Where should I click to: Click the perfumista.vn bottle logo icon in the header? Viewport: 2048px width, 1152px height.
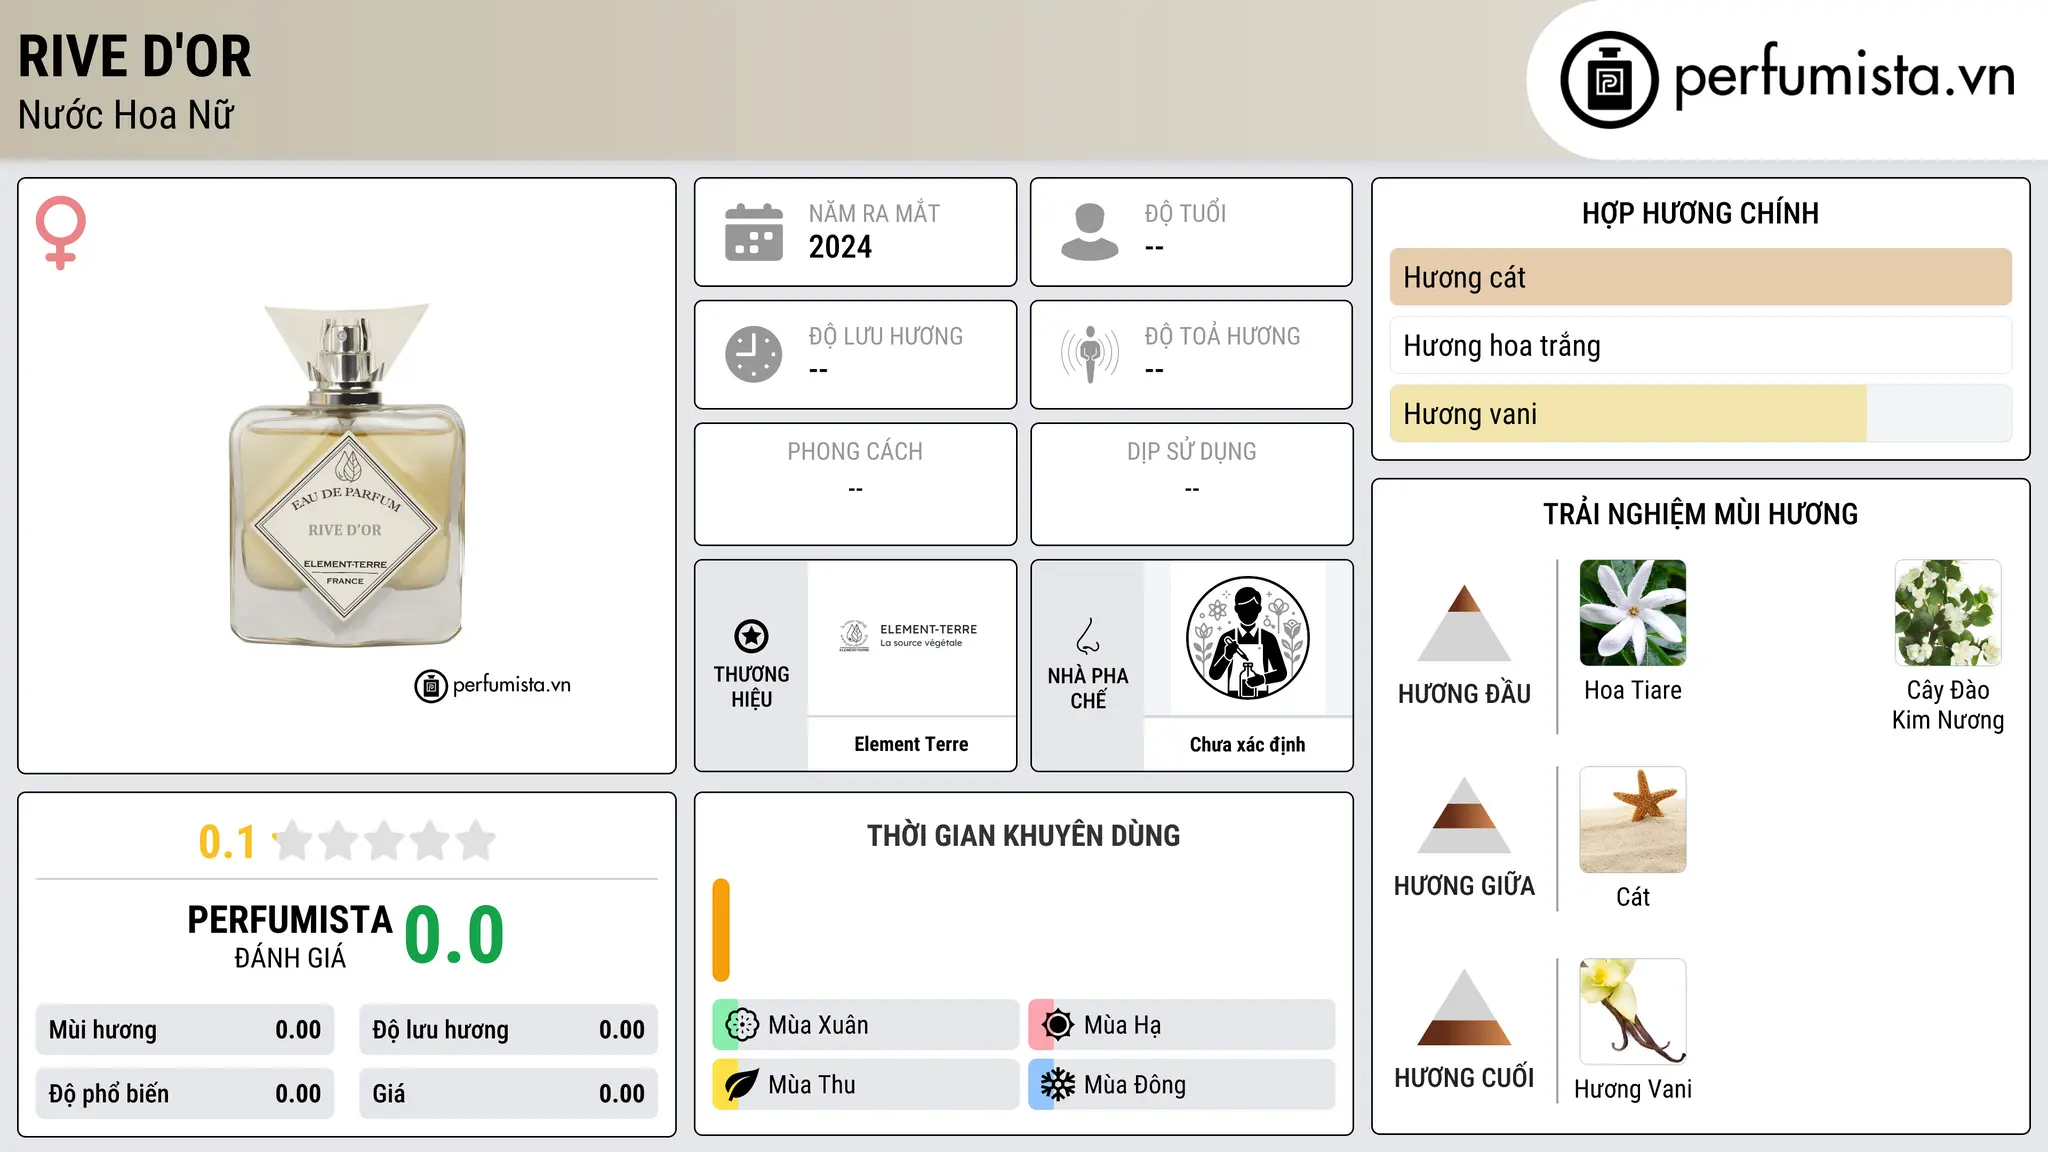point(1609,80)
